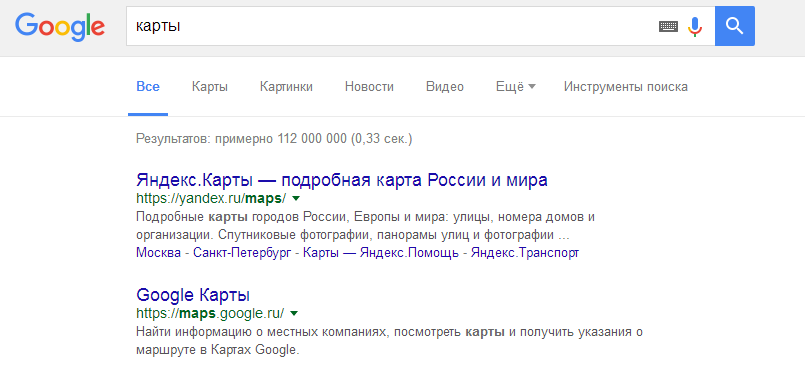805x375 pixels.
Task: Click the 'https://yandex.ru/maps/' URL text
Action: [211, 198]
